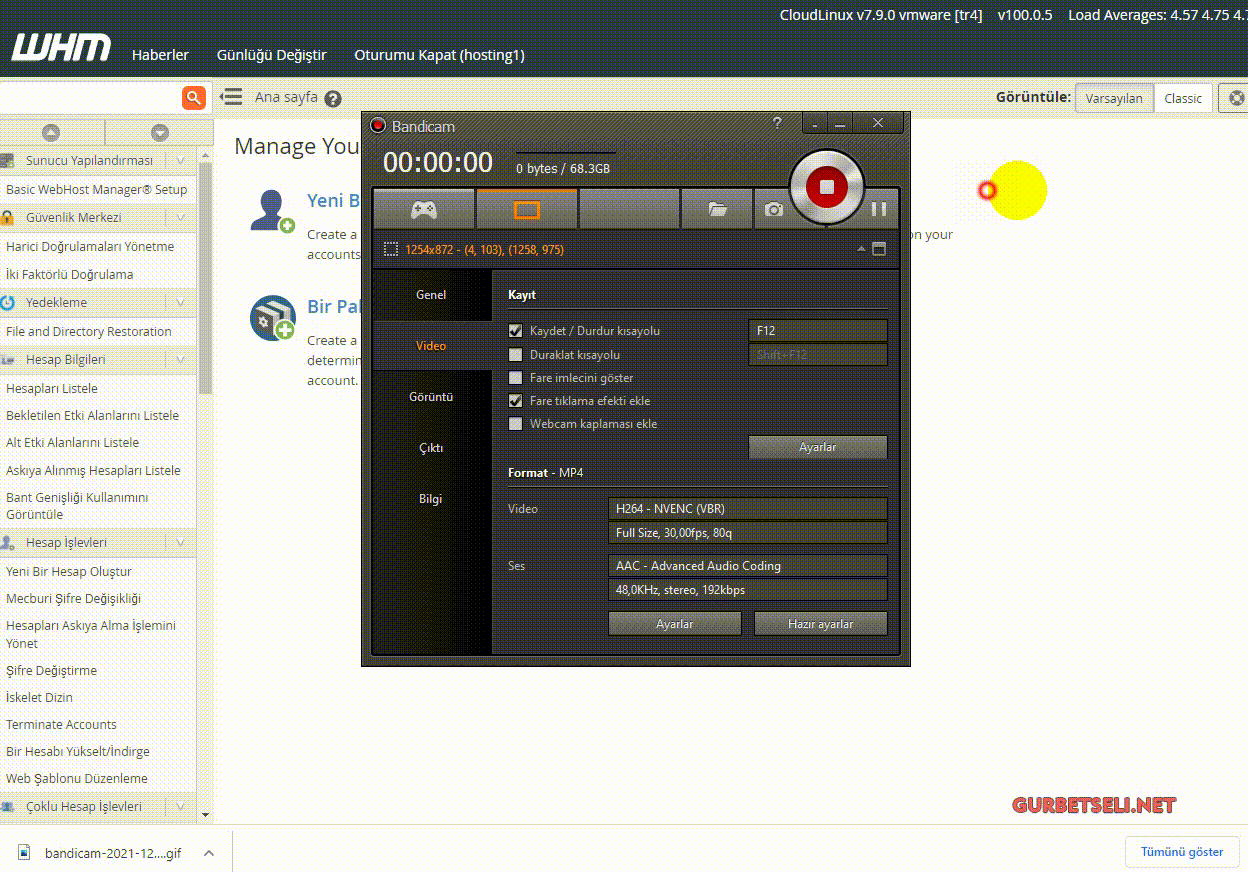
Task: Click the Hazır ayarlar button
Action: point(820,624)
